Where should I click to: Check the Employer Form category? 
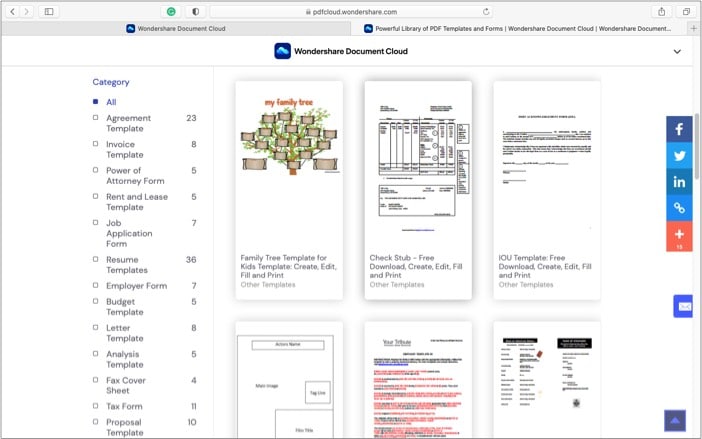[x=95, y=285]
